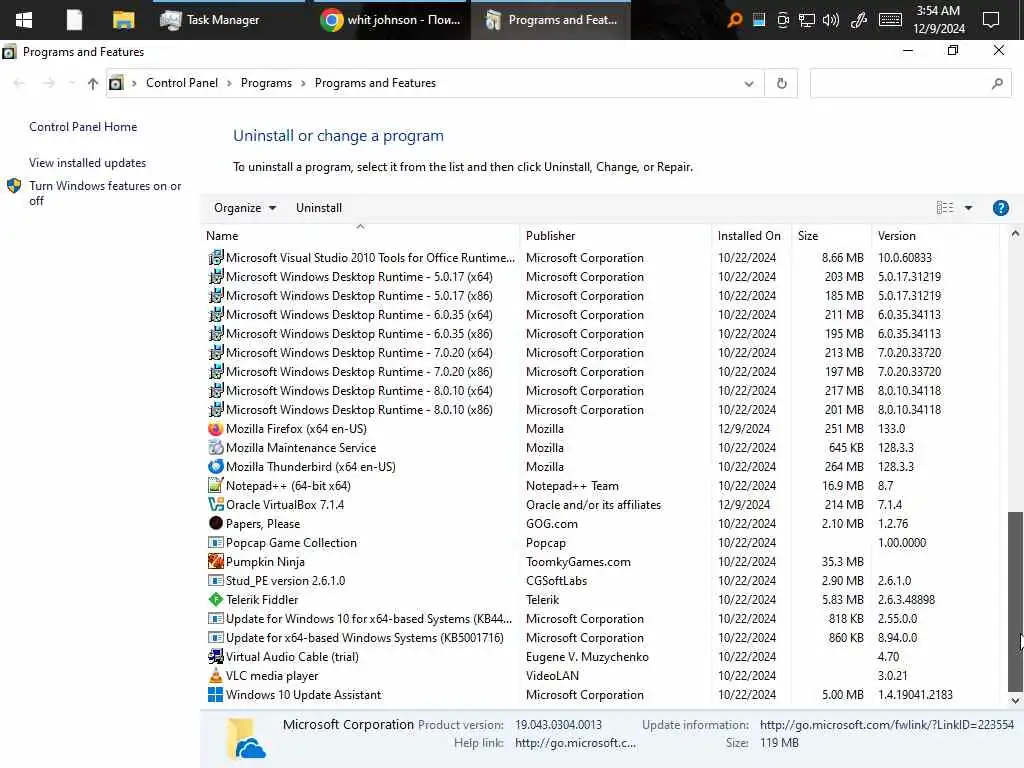The height and width of the screenshot is (768, 1024).
Task: Go up one level with Up arrow
Action: click(93, 84)
